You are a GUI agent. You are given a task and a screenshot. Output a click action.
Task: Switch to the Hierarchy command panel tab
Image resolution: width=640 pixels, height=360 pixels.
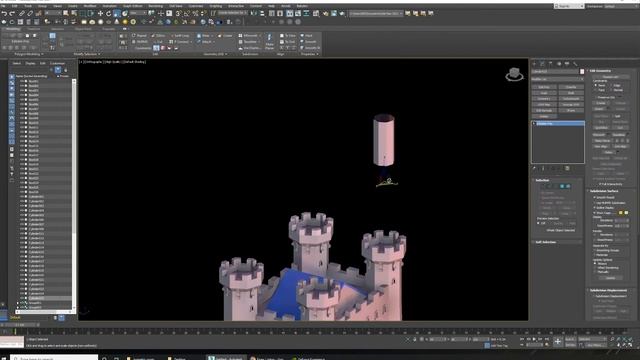point(551,64)
